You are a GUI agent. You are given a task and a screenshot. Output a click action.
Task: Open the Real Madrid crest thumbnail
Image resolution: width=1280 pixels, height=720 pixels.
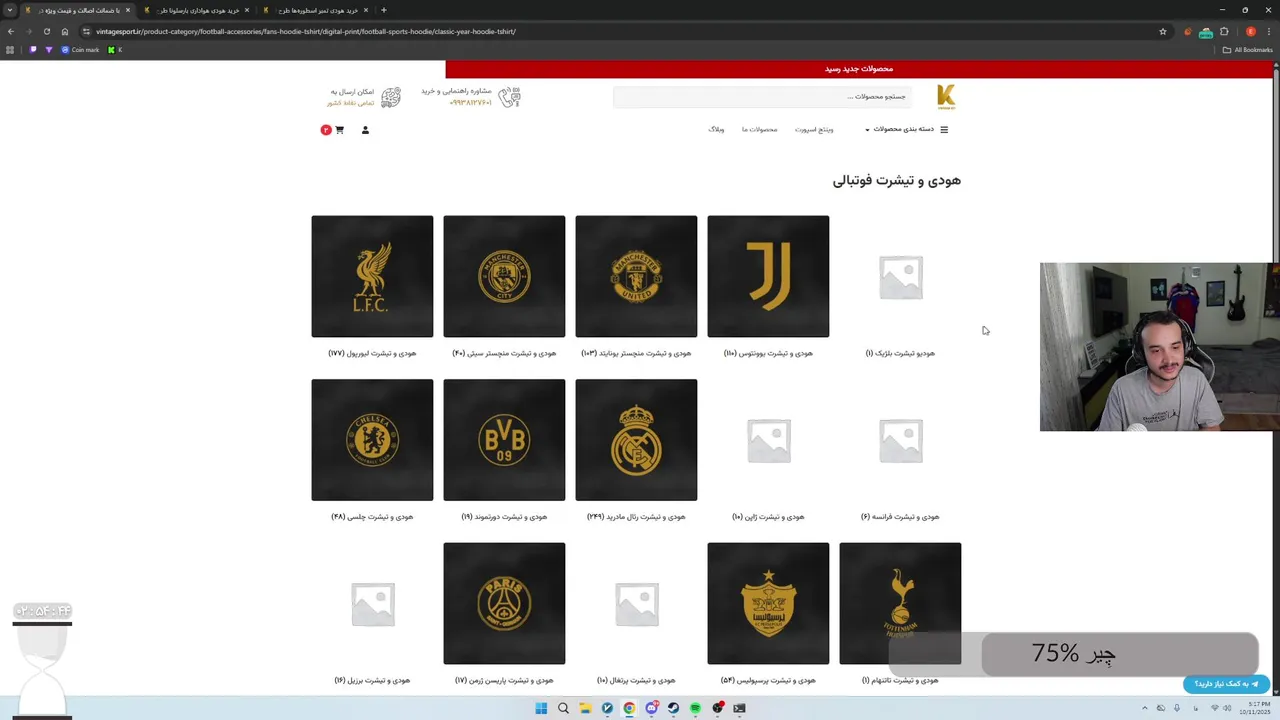[636, 440]
